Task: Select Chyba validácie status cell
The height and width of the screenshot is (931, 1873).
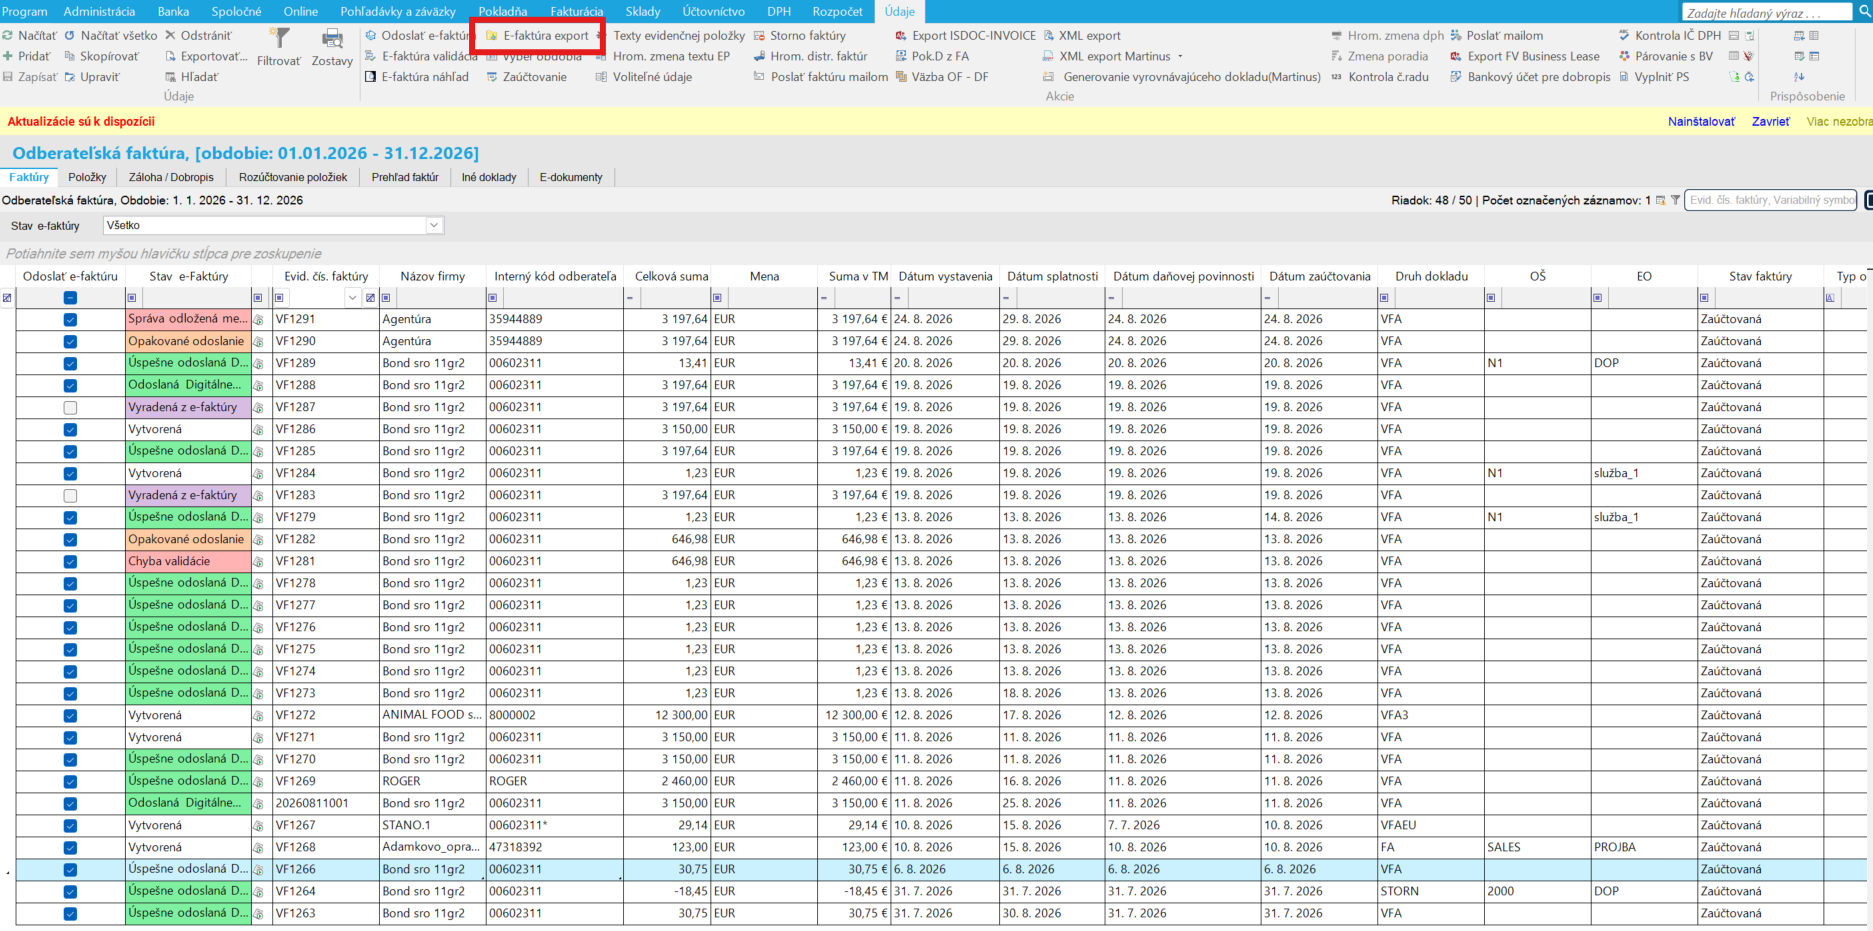Action: (188, 562)
